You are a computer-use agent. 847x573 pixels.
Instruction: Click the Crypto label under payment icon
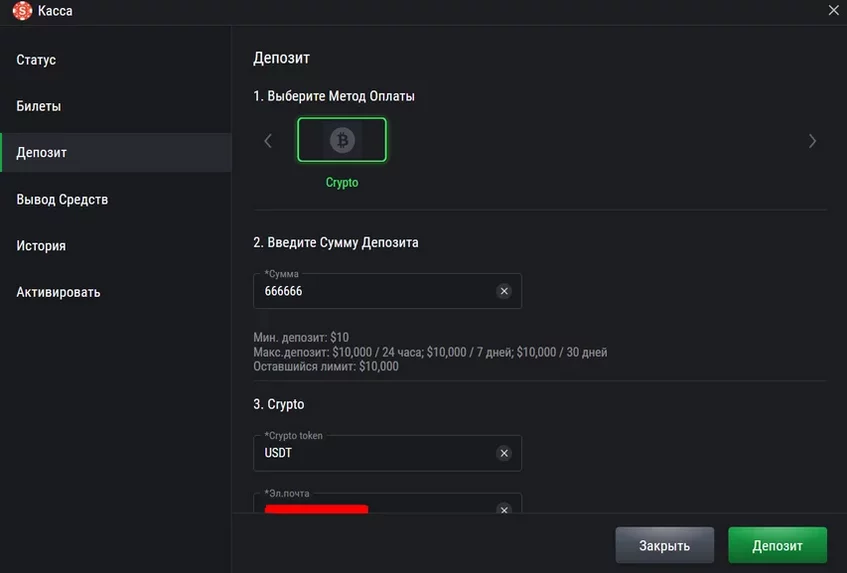point(342,183)
